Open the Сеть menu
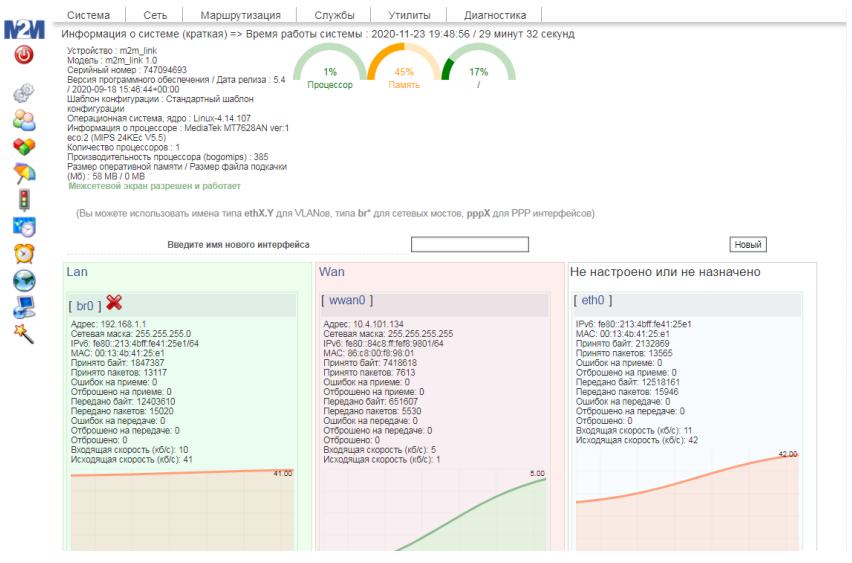This screenshot has height=563, width=852. (x=155, y=15)
